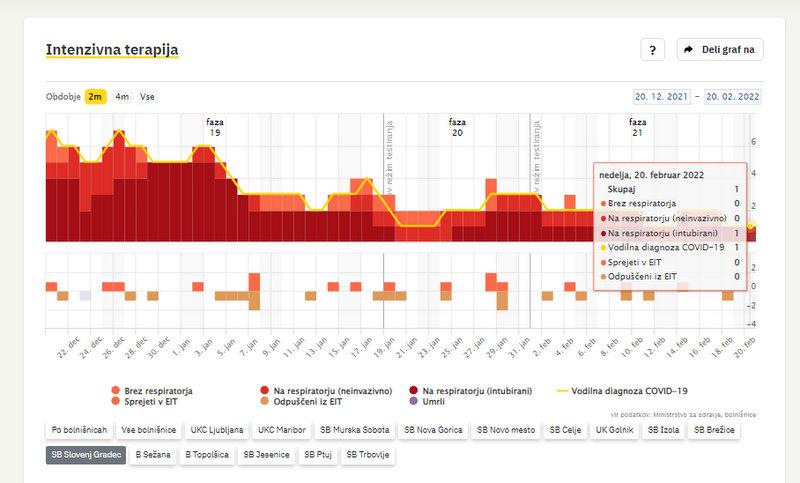This screenshot has width=800, height=483.
Task: Switch to Vse bolnišnice view
Action: click(x=148, y=430)
